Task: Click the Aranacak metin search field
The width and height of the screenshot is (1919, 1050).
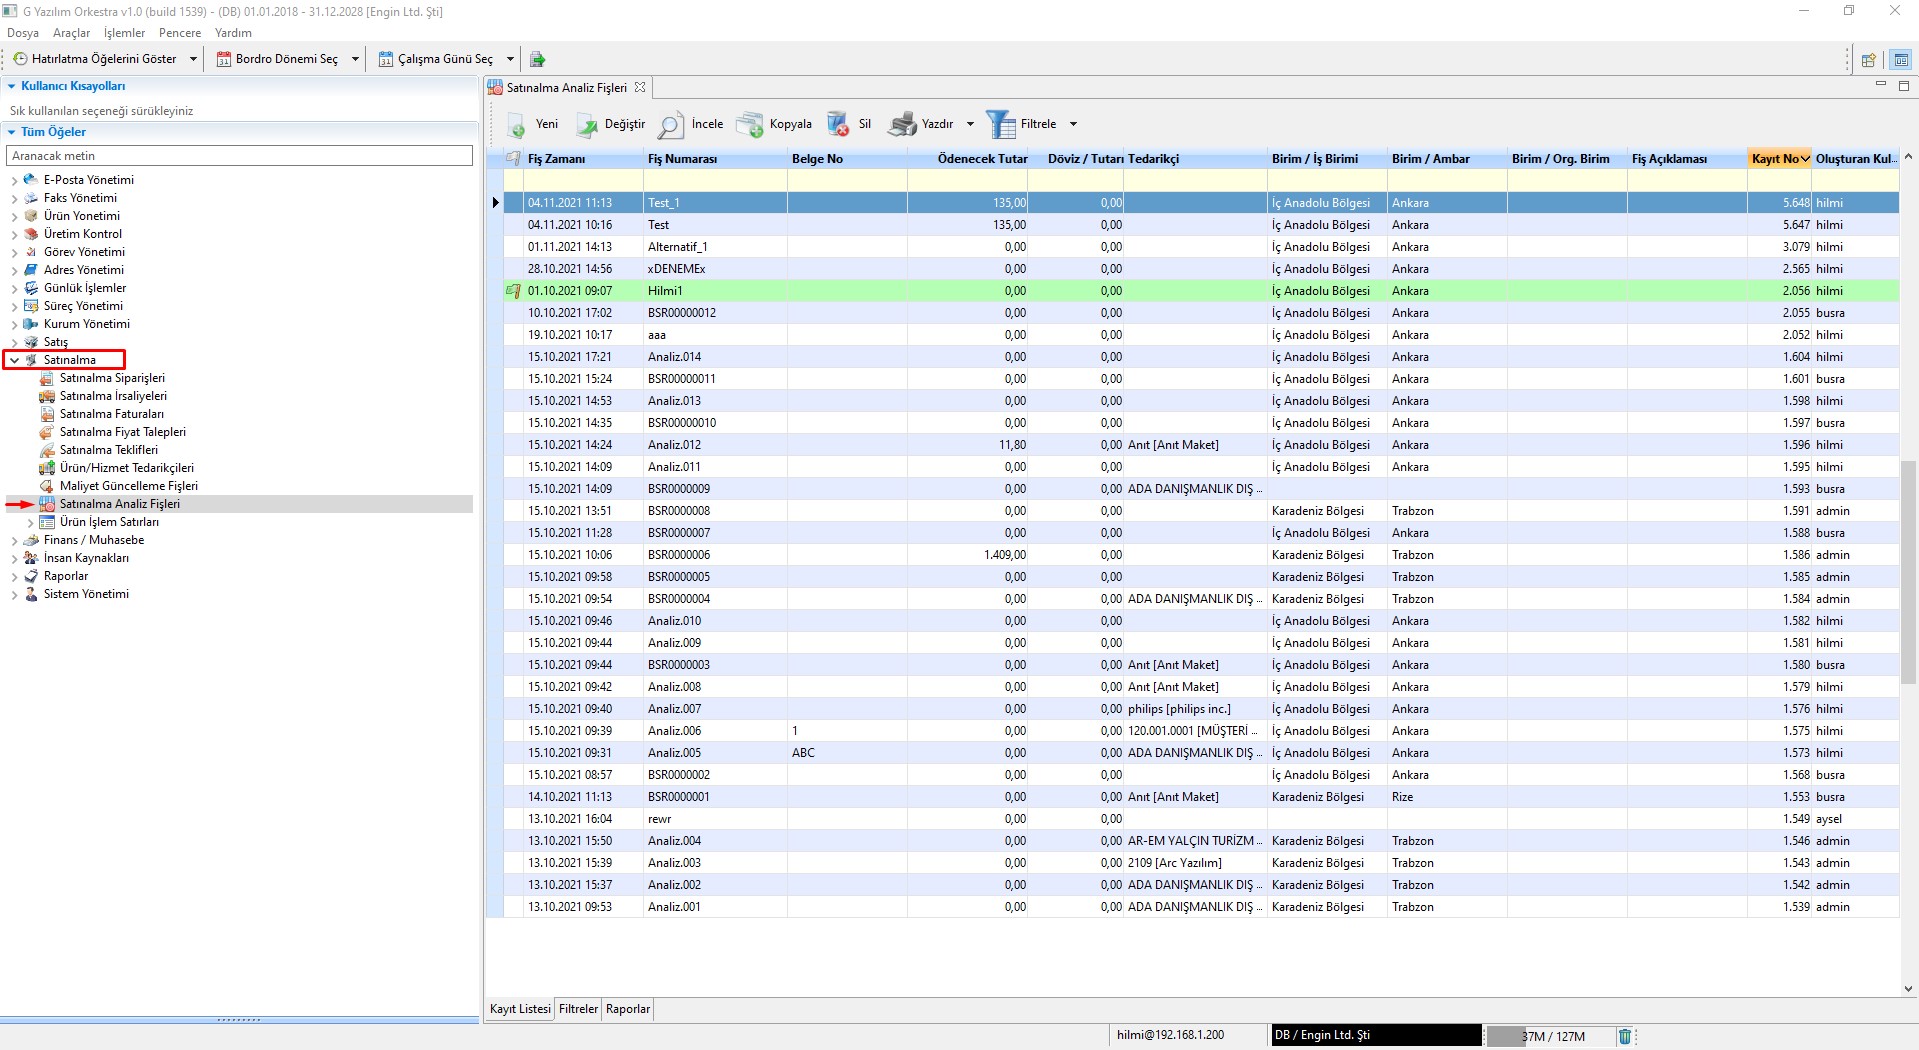Action: click(x=239, y=156)
